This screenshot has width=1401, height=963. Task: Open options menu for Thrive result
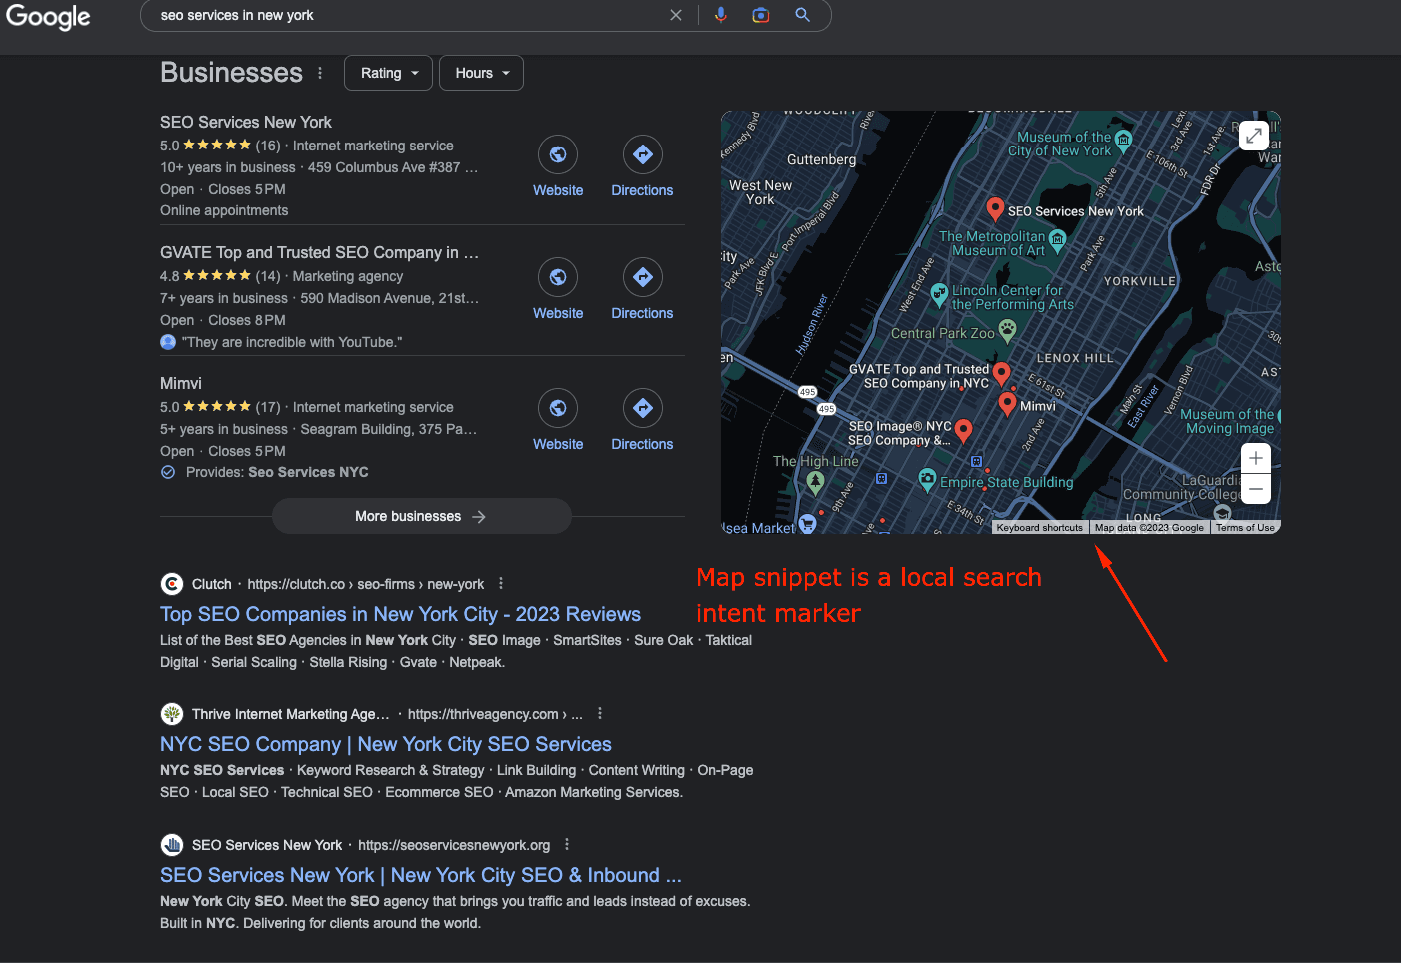point(600,714)
